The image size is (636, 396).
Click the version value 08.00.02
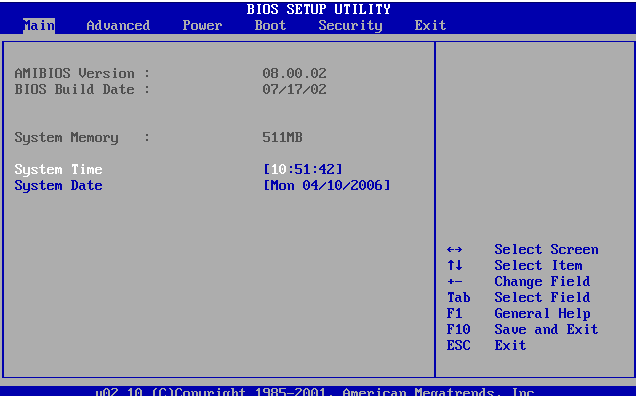click(x=294, y=73)
